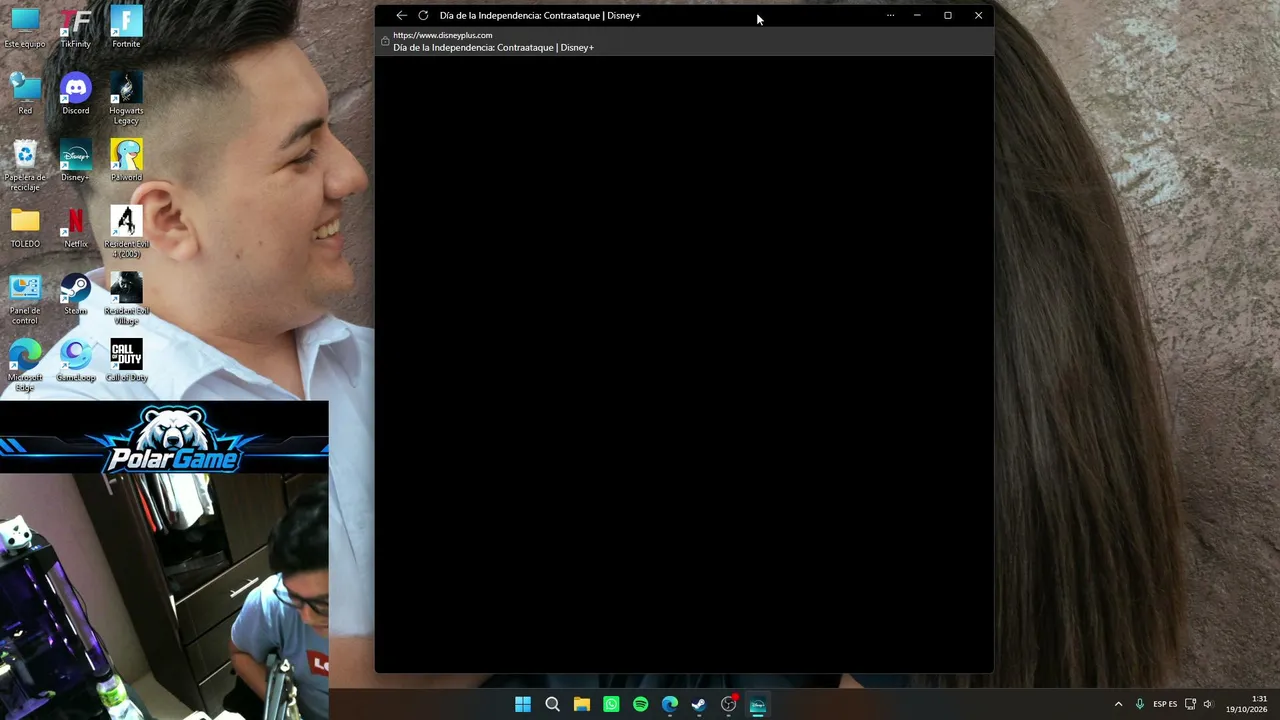This screenshot has width=1280, height=720.
Task: Open the network tray icon
Action: (1190, 704)
